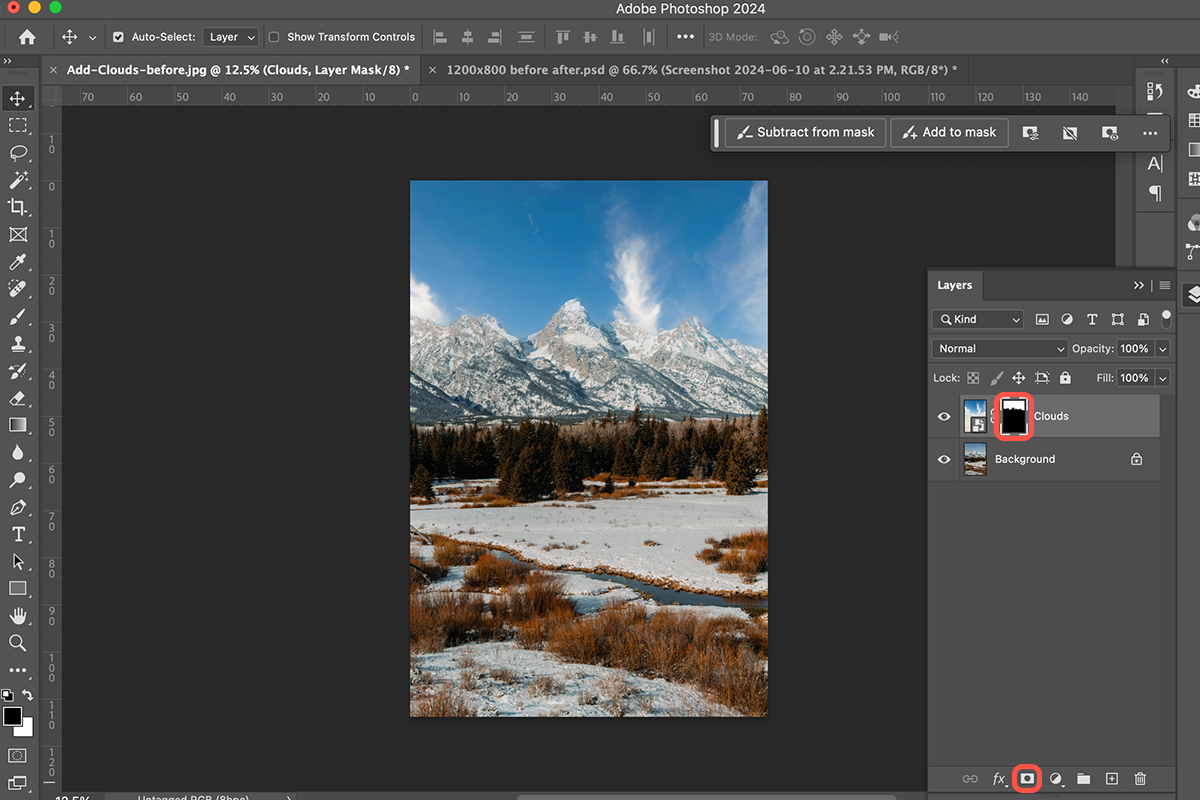Select the Eraser tool
This screenshot has height=800, width=1200.
pyautogui.click(x=17, y=398)
